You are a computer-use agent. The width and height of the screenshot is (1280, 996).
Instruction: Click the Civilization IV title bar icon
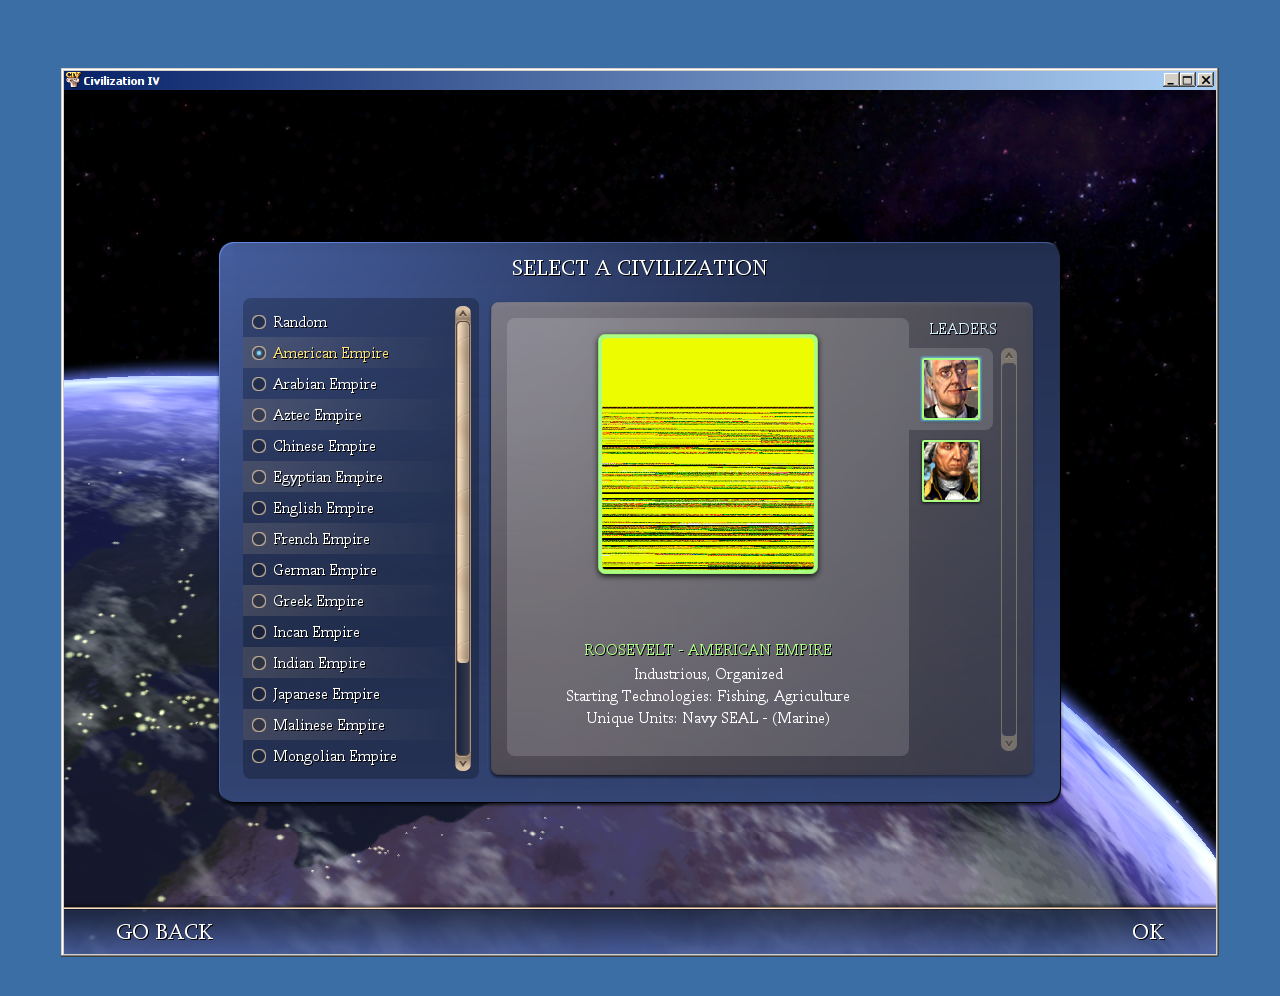72,80
